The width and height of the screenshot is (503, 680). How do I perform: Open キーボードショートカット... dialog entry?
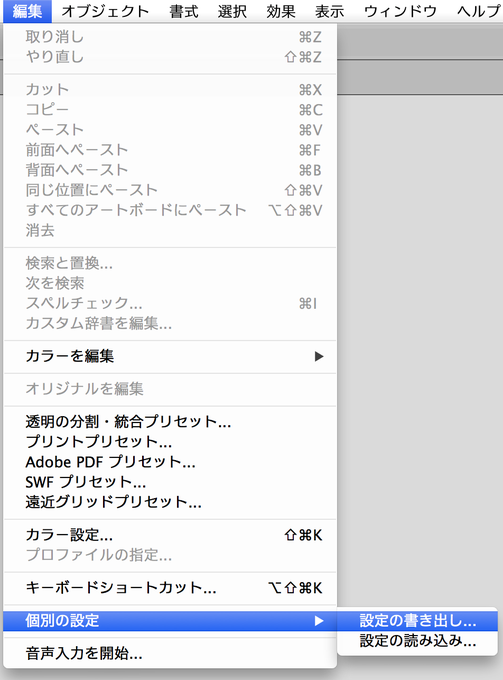pyautogui.click(x=170, y=588)
